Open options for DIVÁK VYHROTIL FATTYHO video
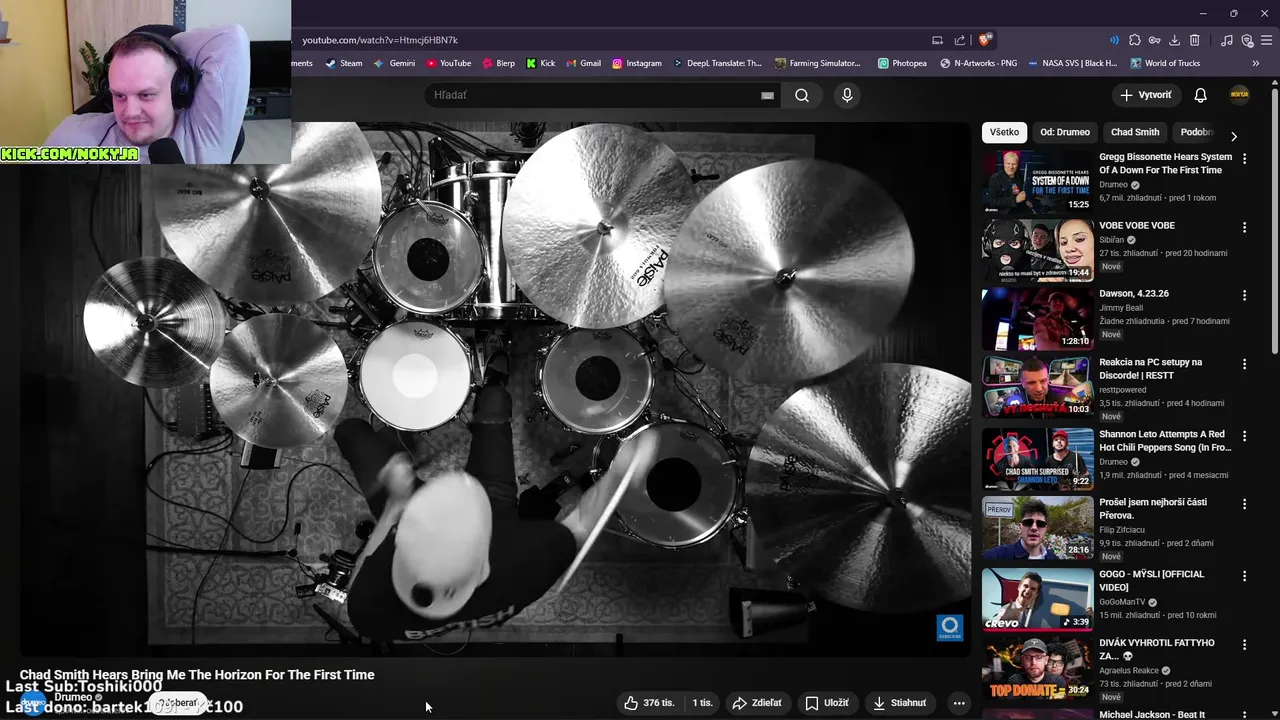 1244,645
